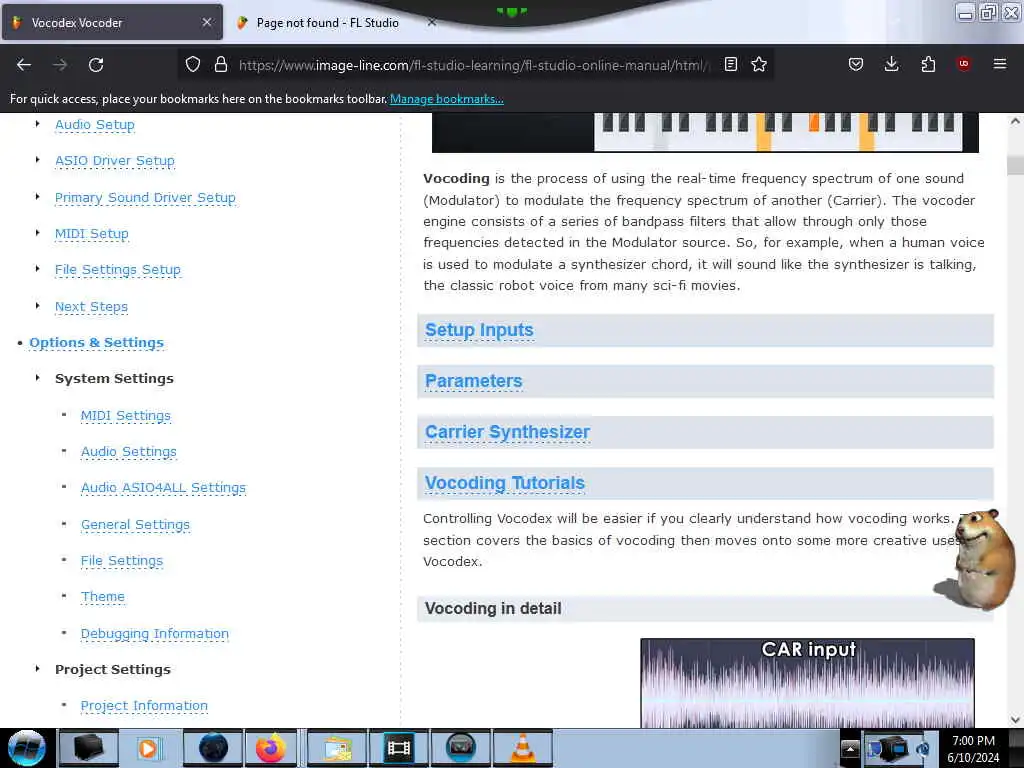Click the Vocoding in detail heading

493,609
